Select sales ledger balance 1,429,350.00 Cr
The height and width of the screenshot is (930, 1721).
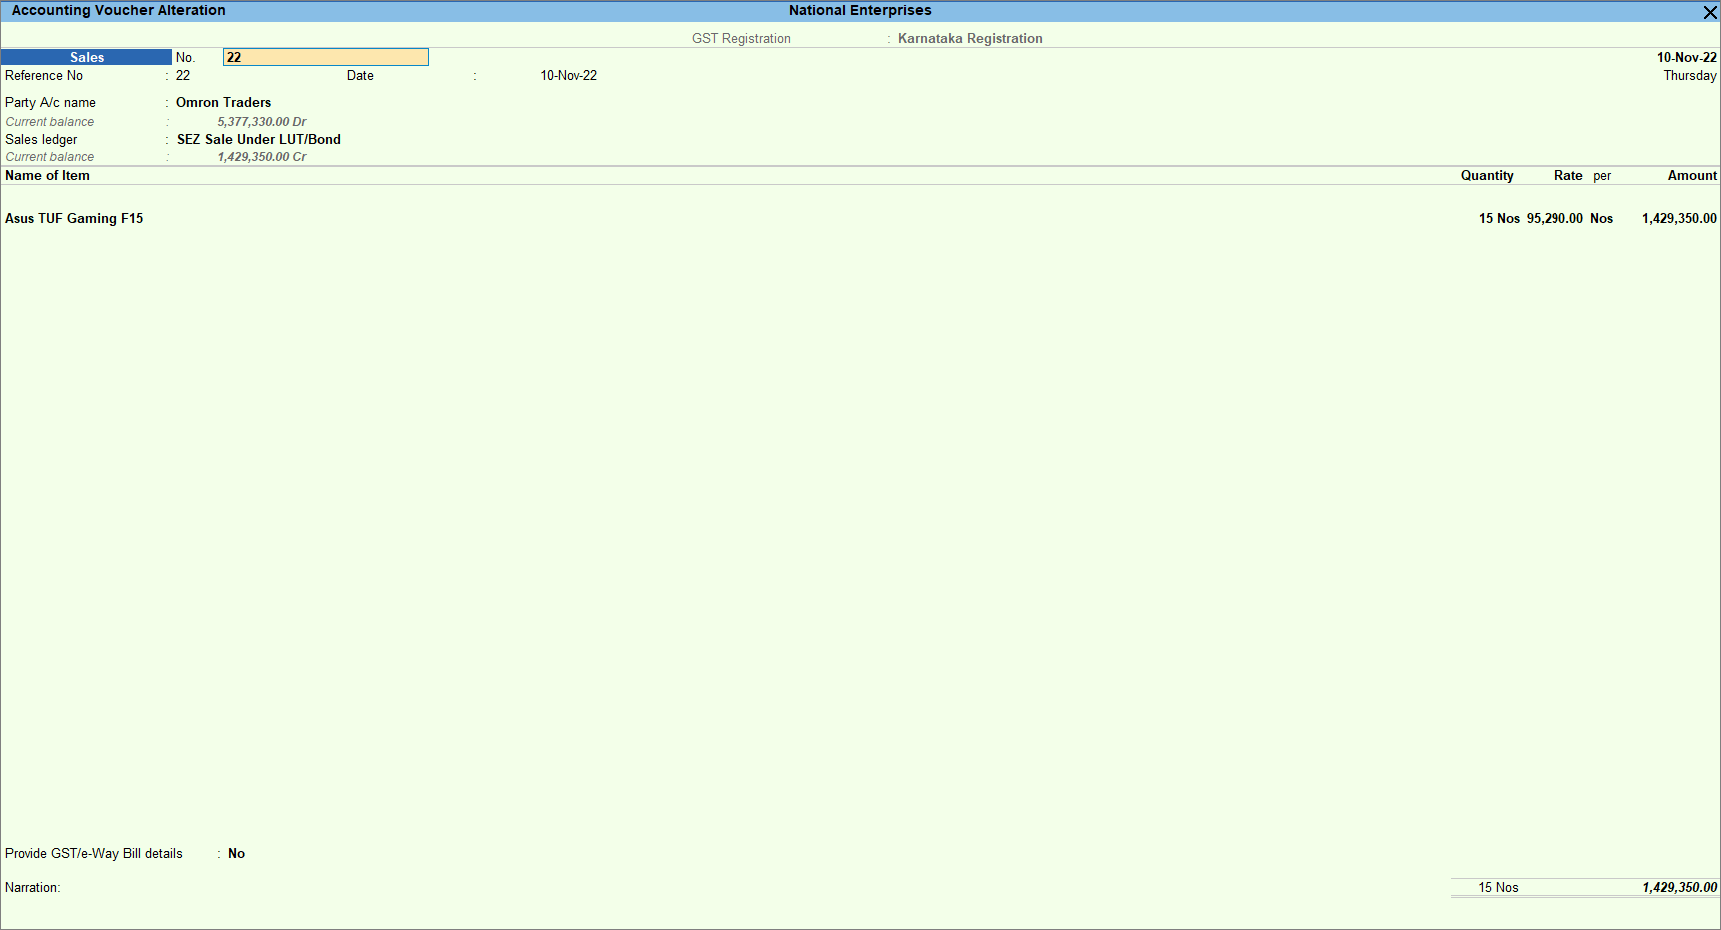(262, 157)
